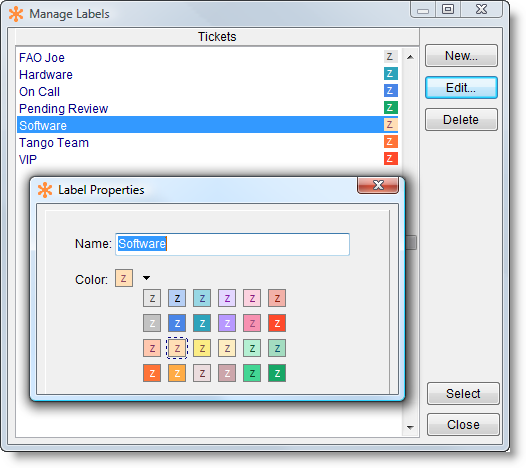526x468 pixels.
Task: Close the Label Properties dialog
Action: click(x=378, y=185)
